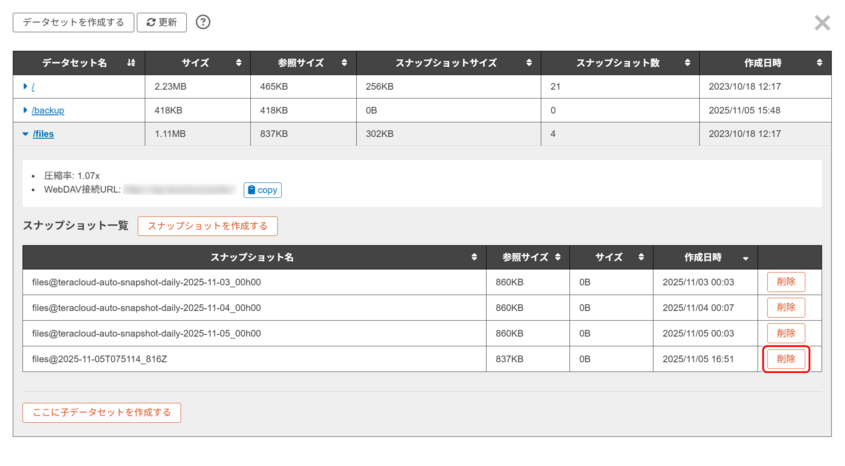Sort datasets by スナップショットサイズ column
Image resolution: width=845 pixels, height=466 pixels.
pyautogui.click(x=529, y=63)
